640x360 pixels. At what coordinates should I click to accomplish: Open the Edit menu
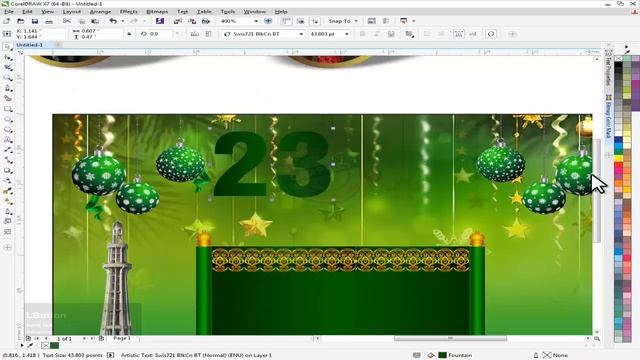[x=27, y=11]
